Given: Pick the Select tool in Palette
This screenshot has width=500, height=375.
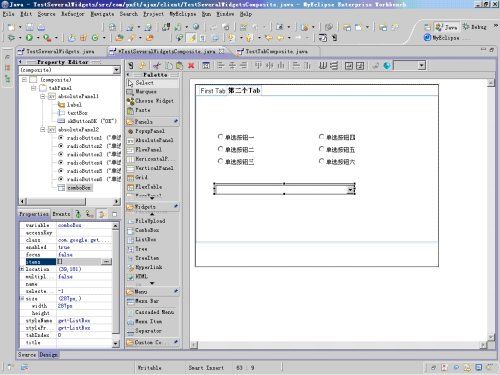Looking at the screenshot, I should [x=153, y=83].
